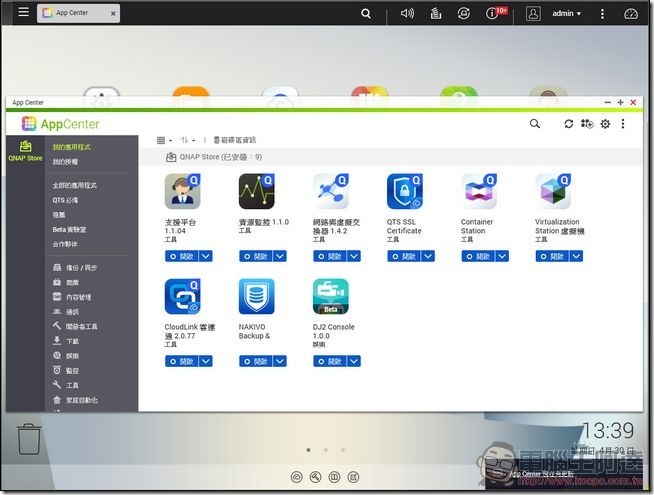
Task: Select QNAP Store in the left rail
Action: pos(25,151)
